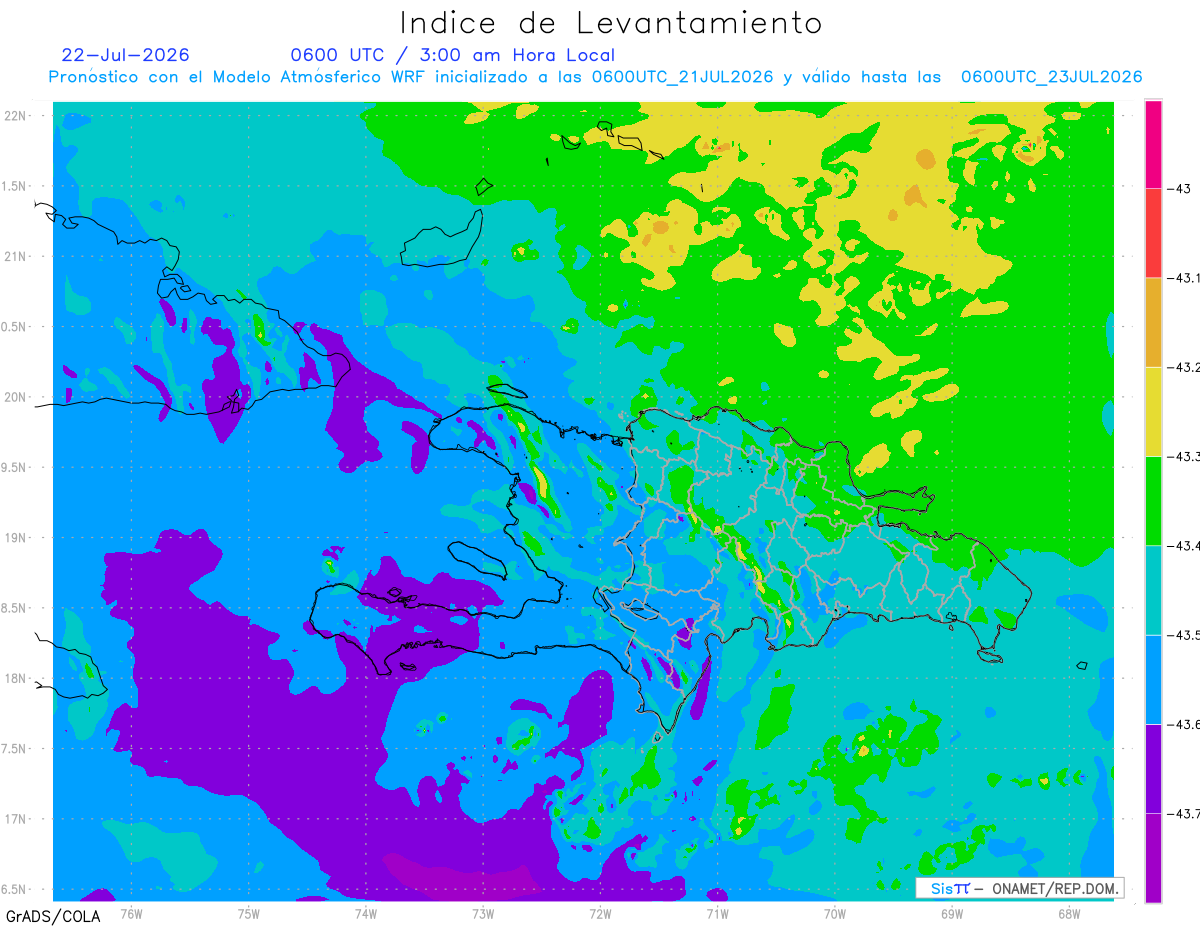The image size is (1200, 927).
Task: Click the '76W' longitude label
Action: click(x=131, y=912)
